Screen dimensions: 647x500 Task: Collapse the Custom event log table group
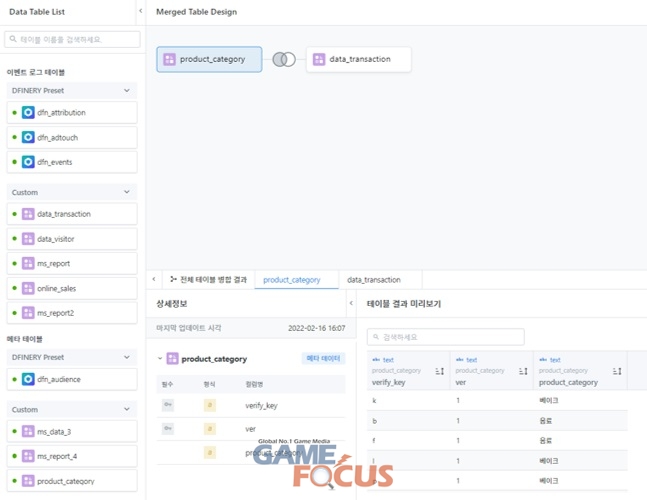point(126,192)
